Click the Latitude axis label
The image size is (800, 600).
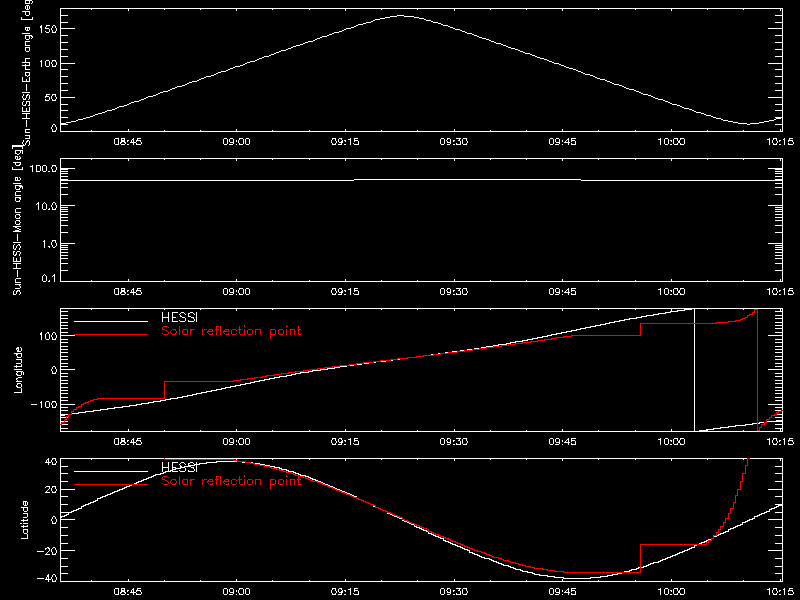coord(24,520)
